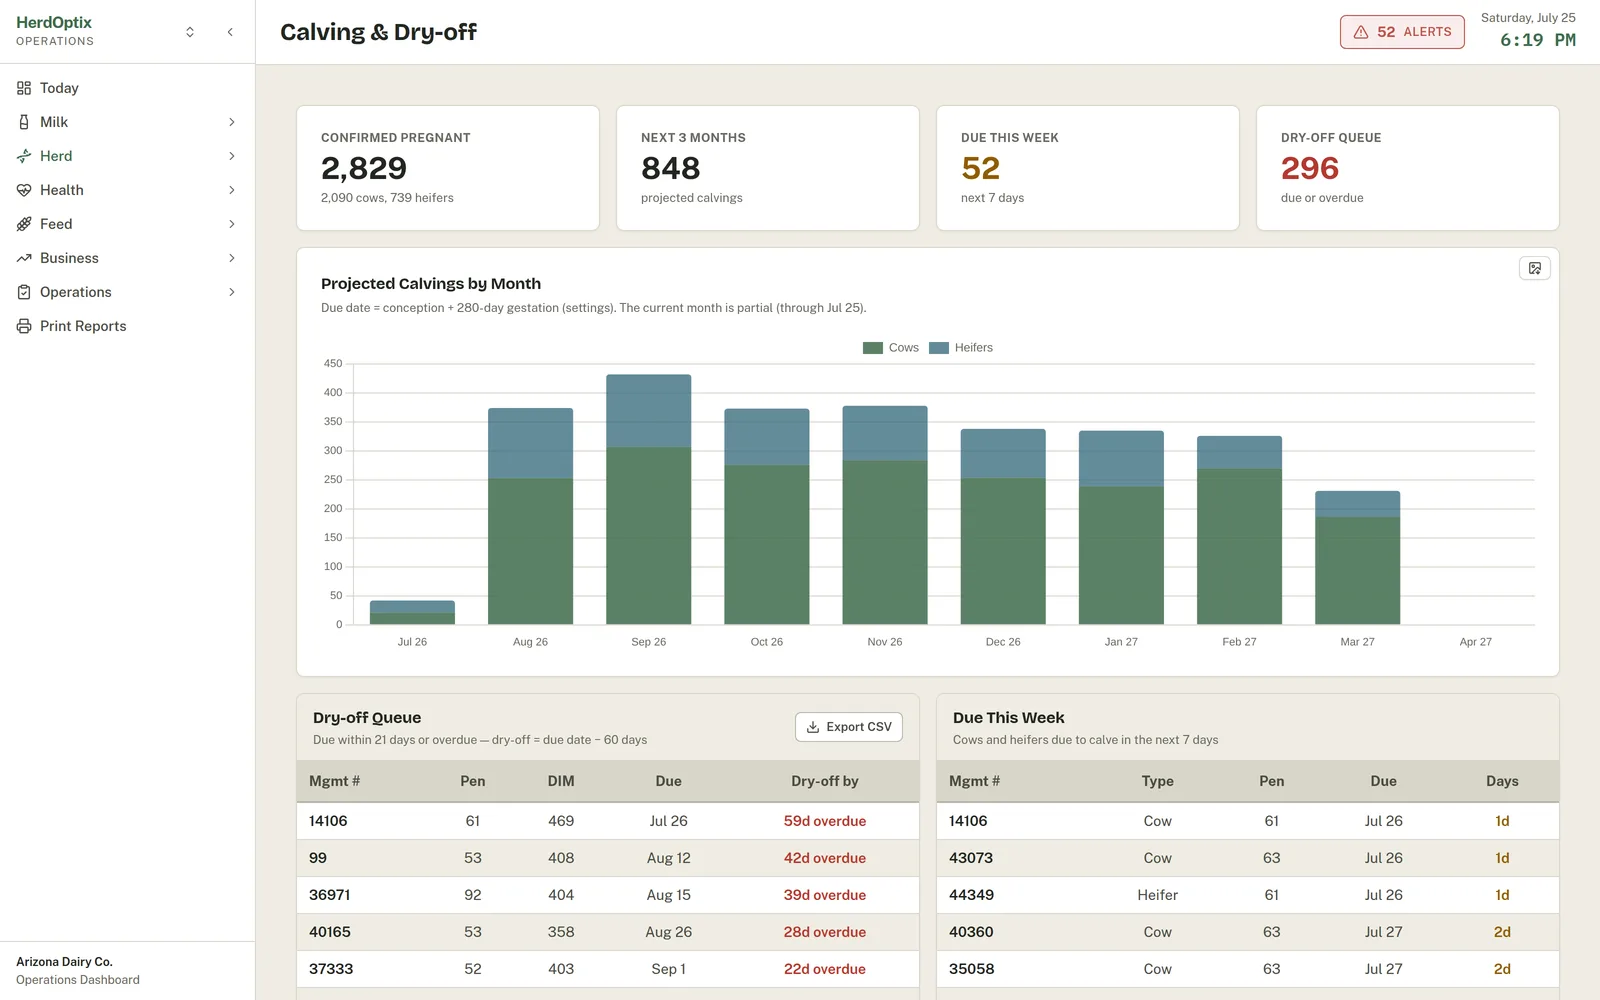Click the Aug 26 chart bar
1600x1000 pixels.
pos(531,516)
